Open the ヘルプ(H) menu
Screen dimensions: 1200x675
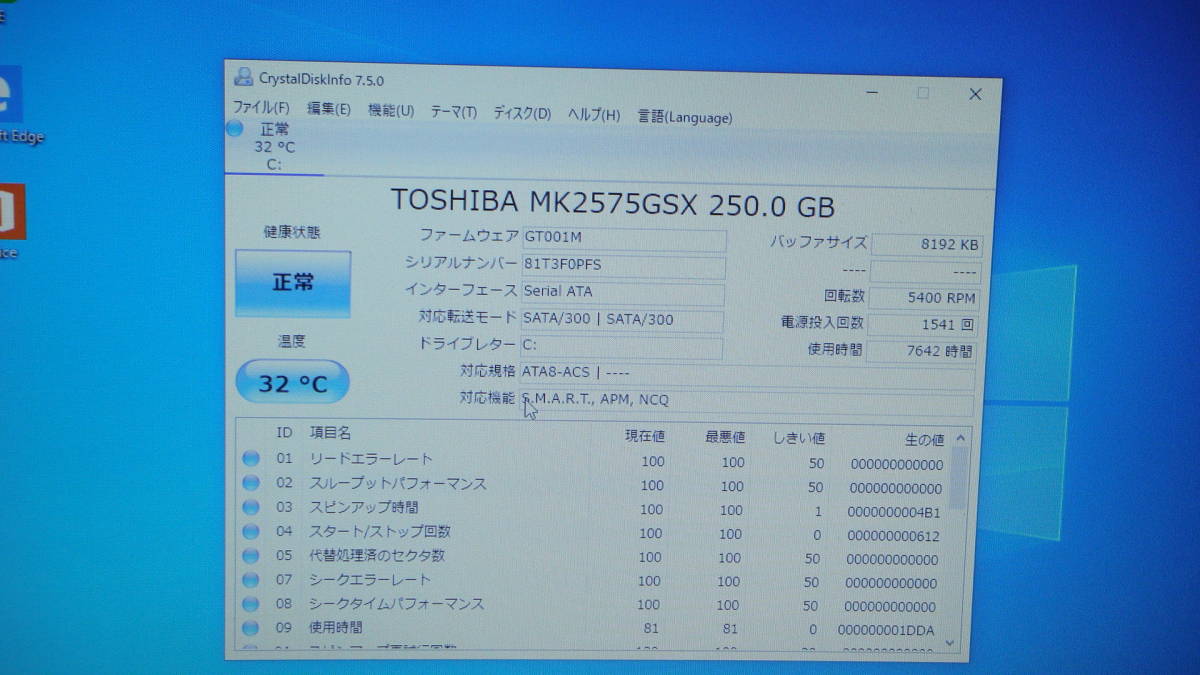click(x=594, y=115)
